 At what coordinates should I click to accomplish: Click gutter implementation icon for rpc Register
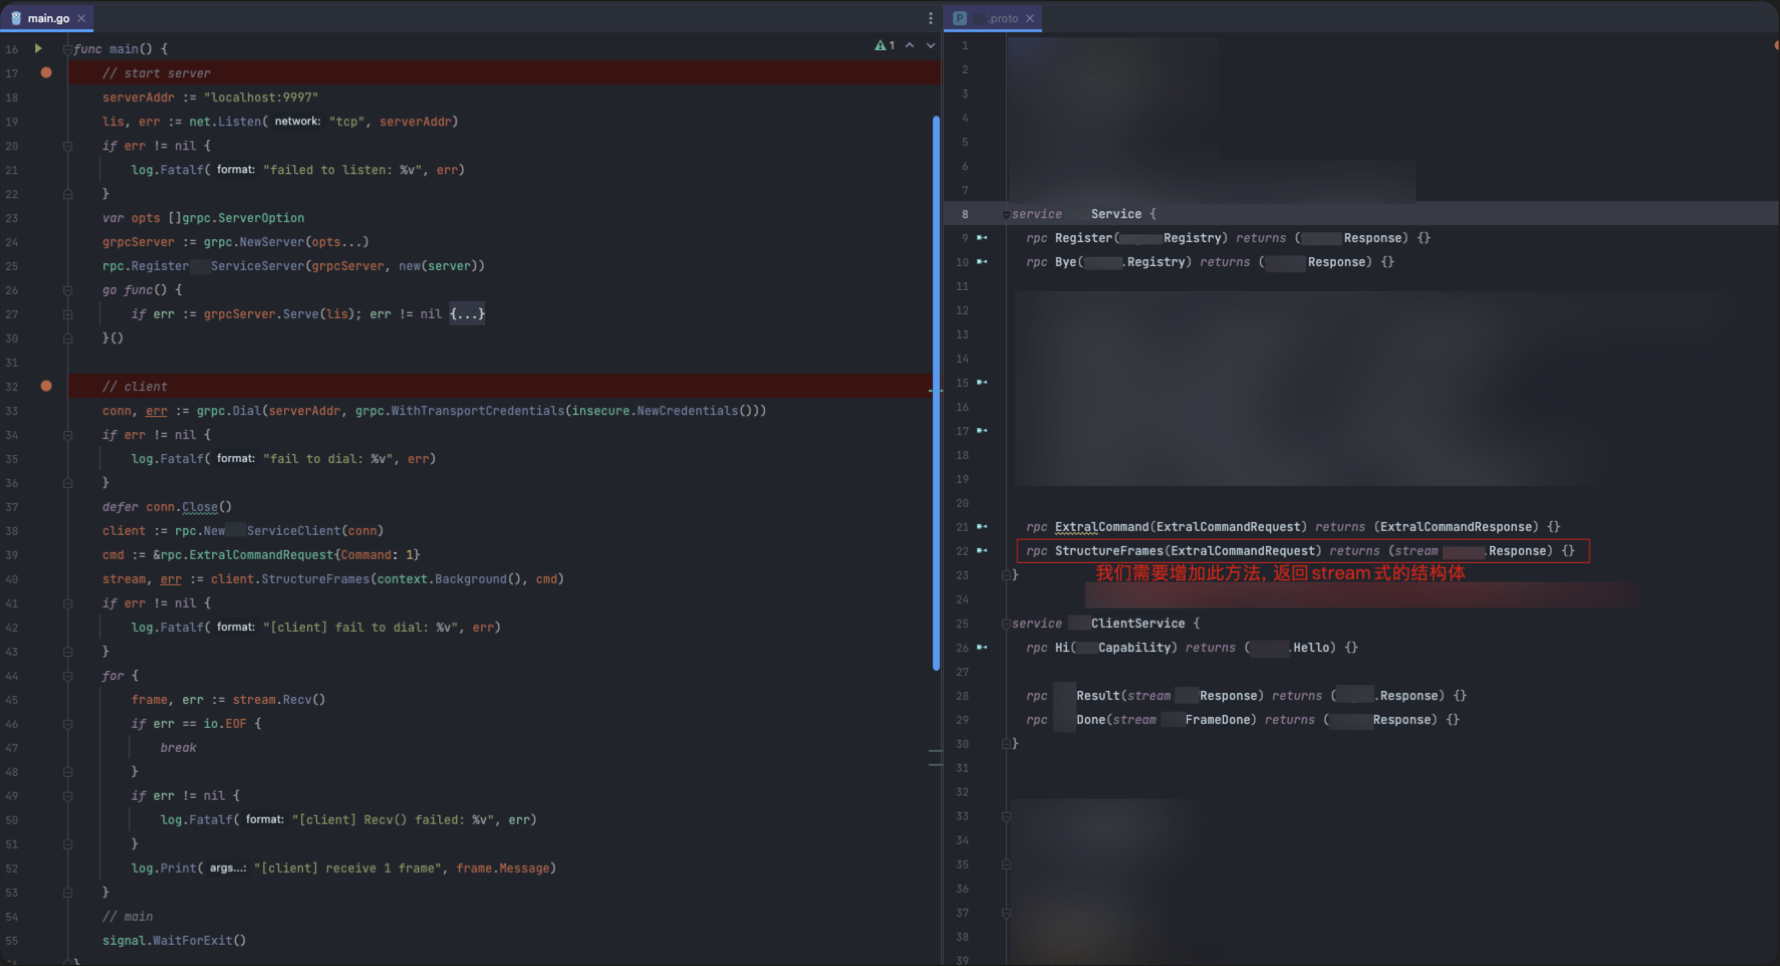tap(982, 238)
